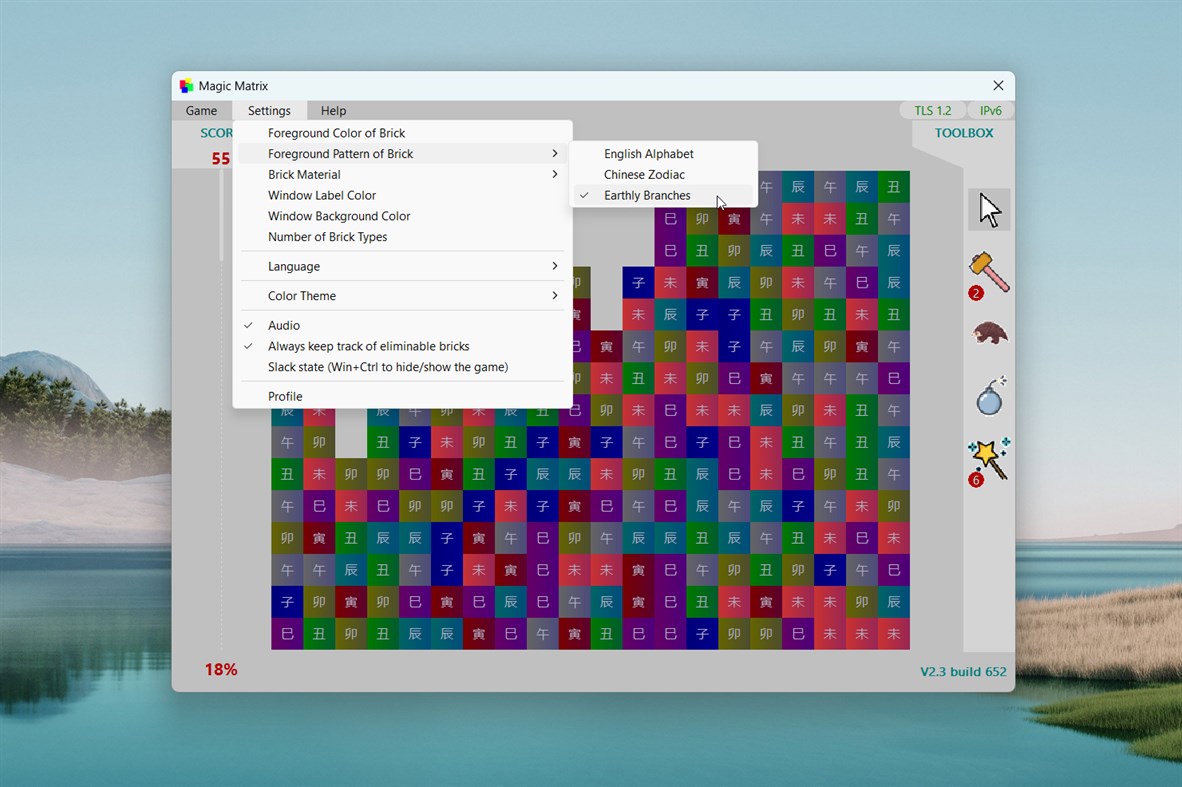Disable the Audio option
This screenshot has height=787, width=1182.
[284, 325]
